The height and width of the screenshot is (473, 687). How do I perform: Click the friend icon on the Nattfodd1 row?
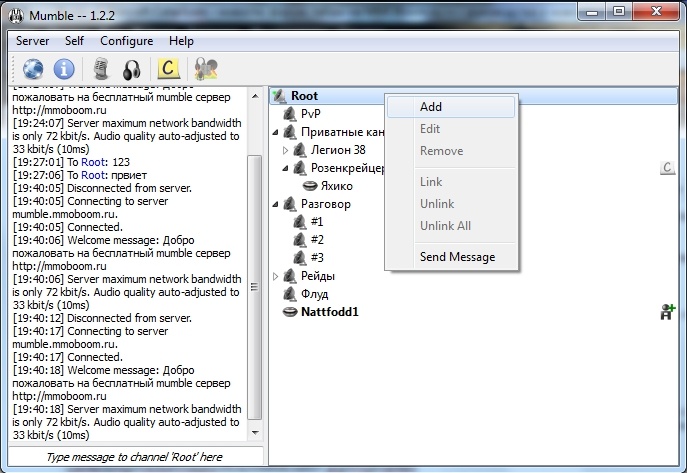click(667, 312)
